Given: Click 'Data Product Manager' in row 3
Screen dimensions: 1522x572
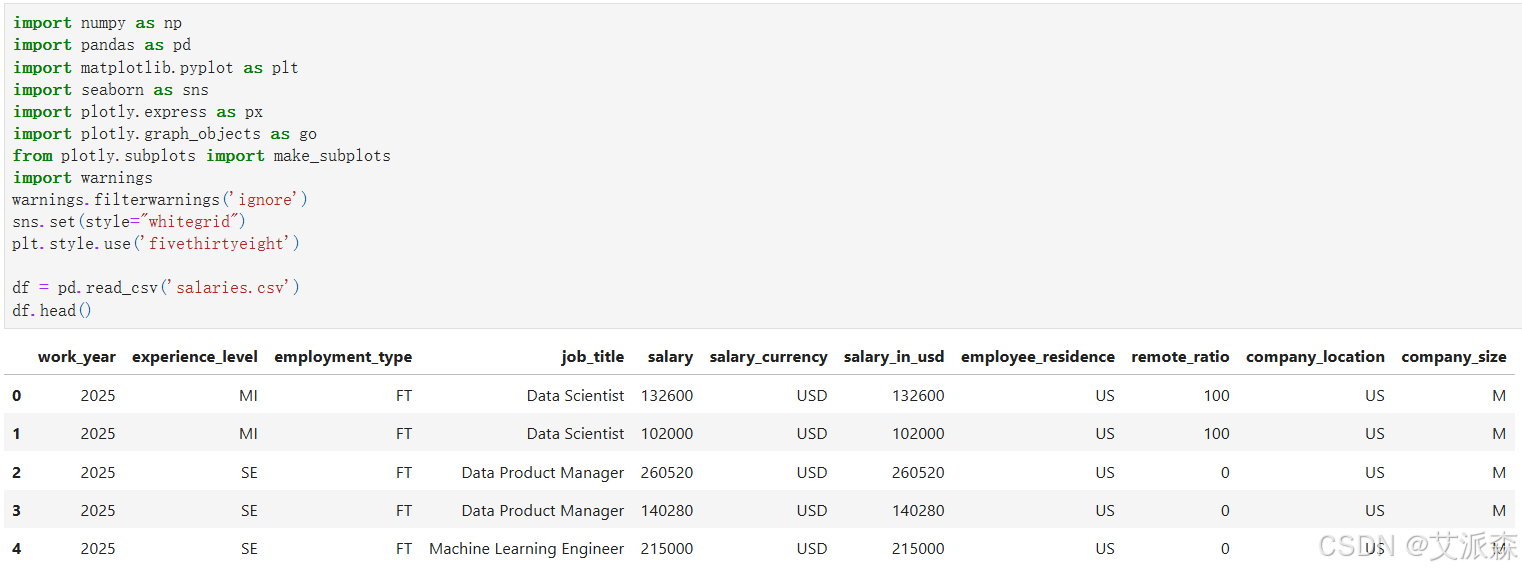Looking at the screenshot, I should [543, 511].
